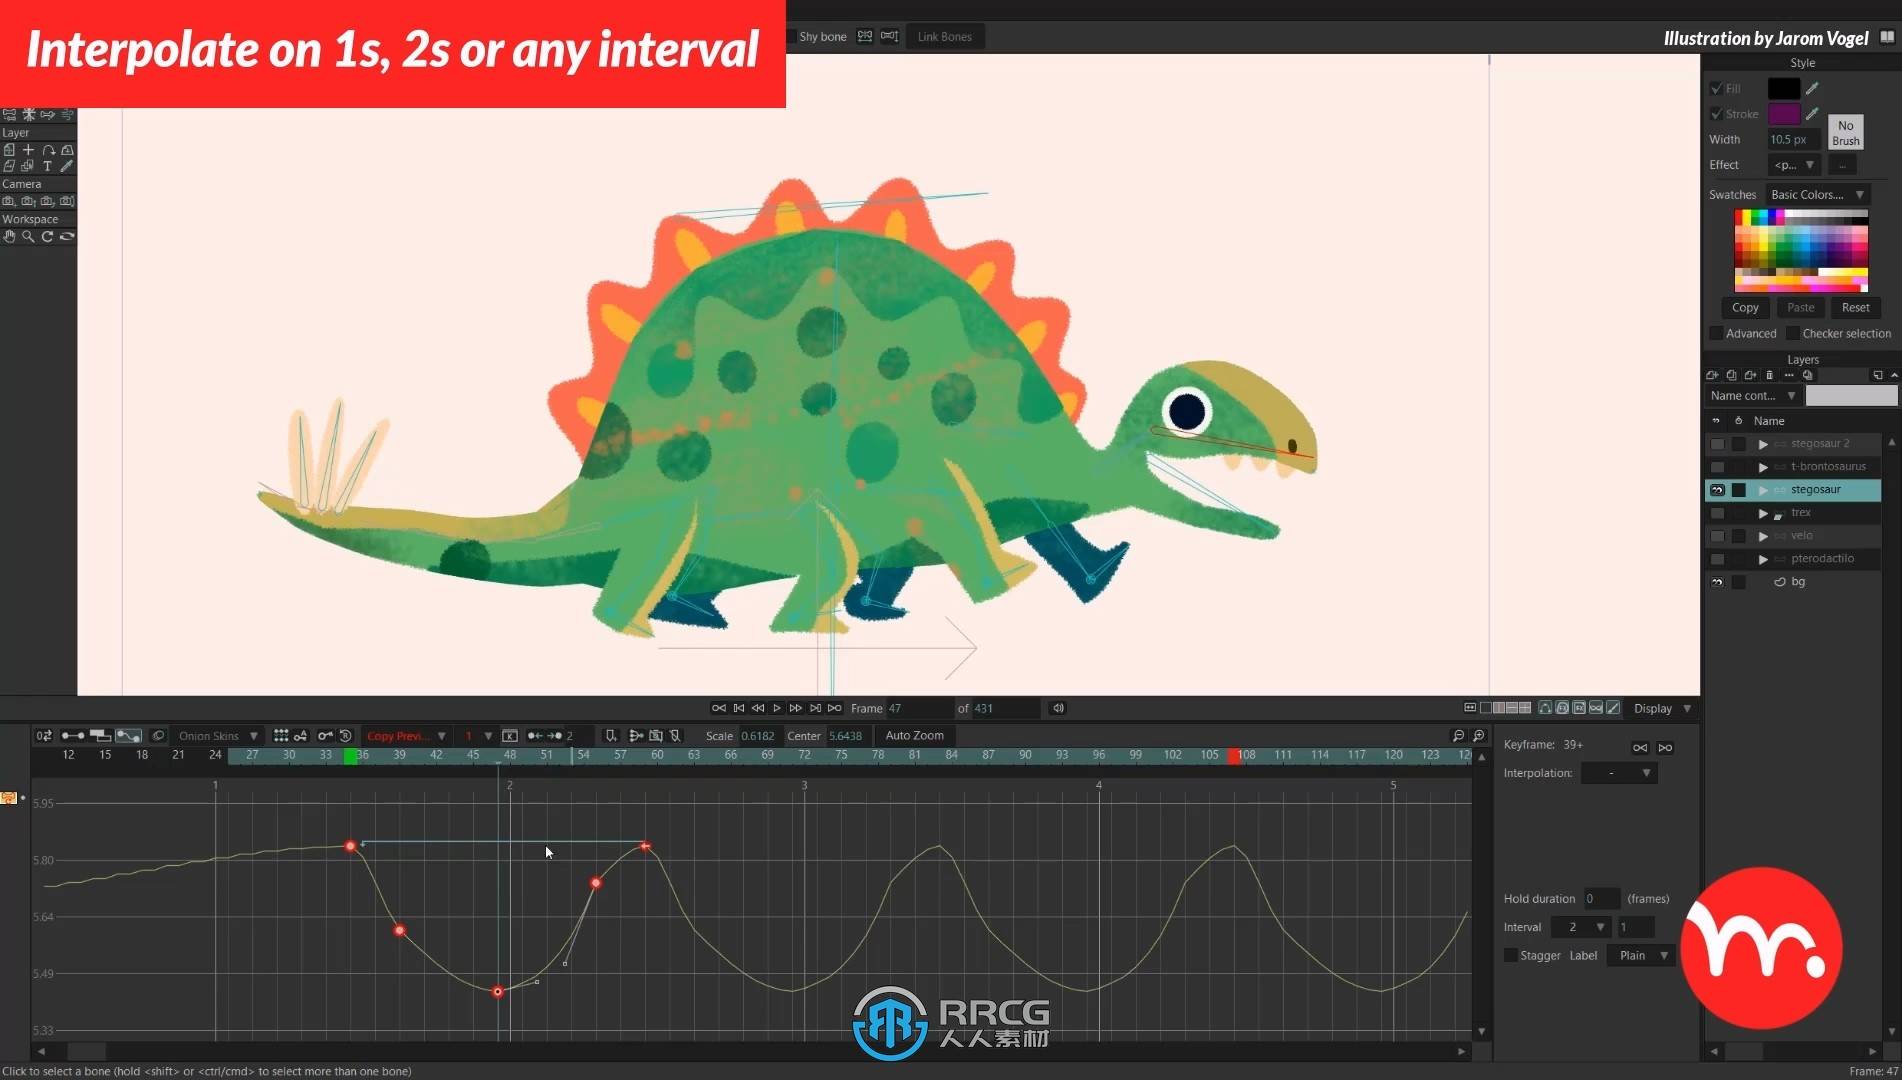Click the K keyframe icon in timeline toolbar
Screen dimensions: 1902x1080
(510, 736)
